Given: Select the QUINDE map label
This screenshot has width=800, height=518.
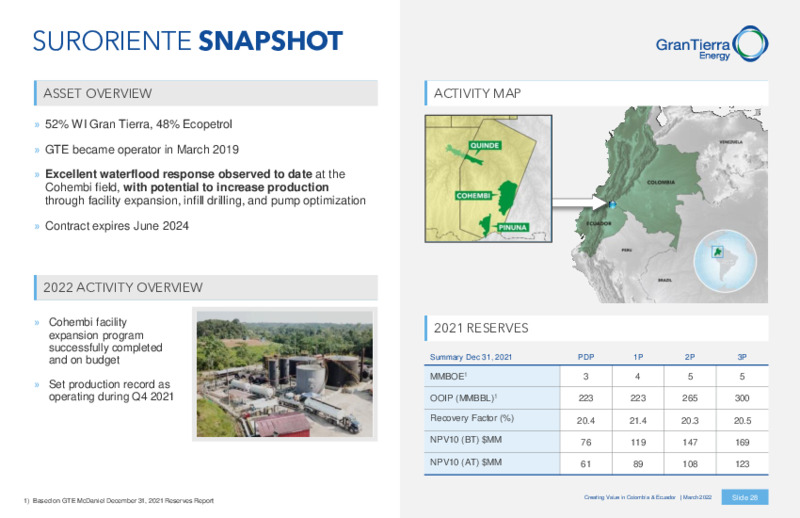Looking at the screenshot, I should point(484,145).
